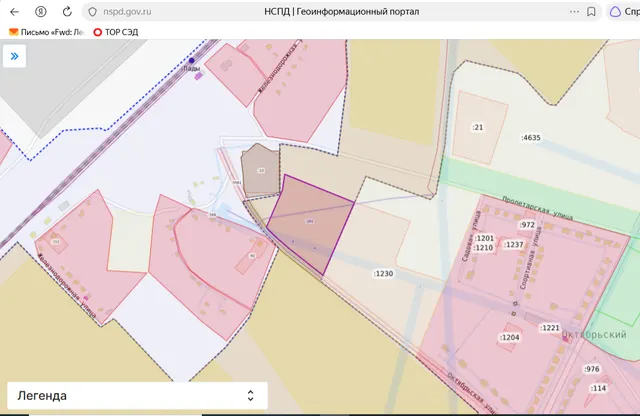Expand the Легенда panel

pyautogui.click(x=250, y=395)
